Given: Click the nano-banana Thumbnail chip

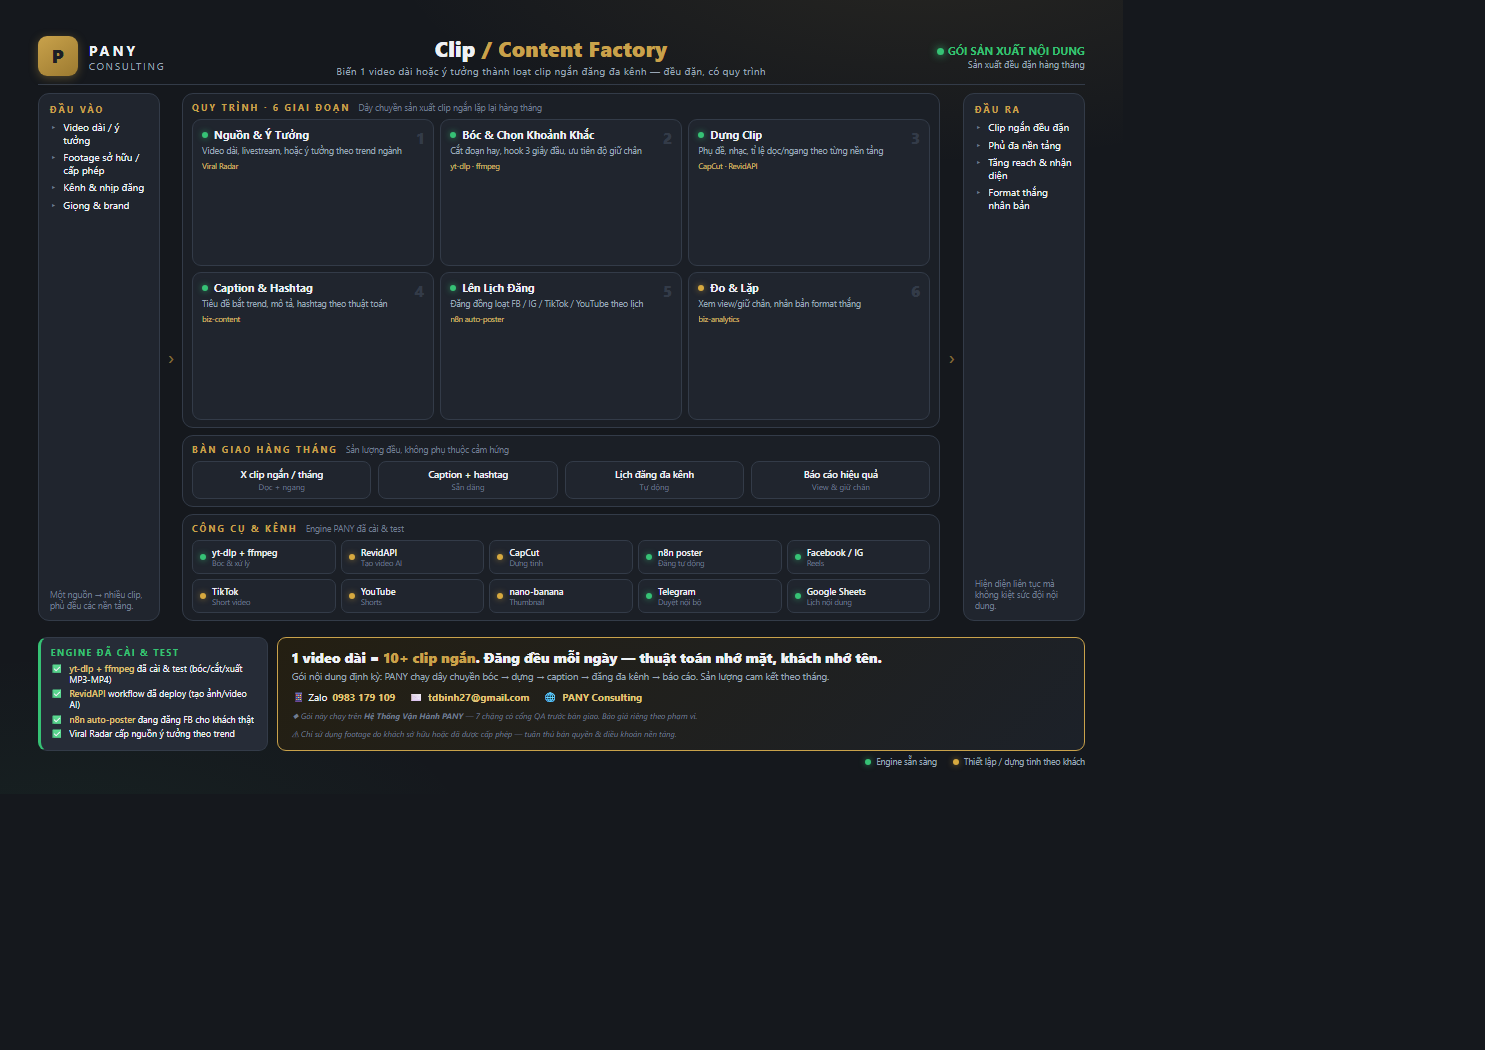Looking at the screenshot, I should [x=561, y=596].
